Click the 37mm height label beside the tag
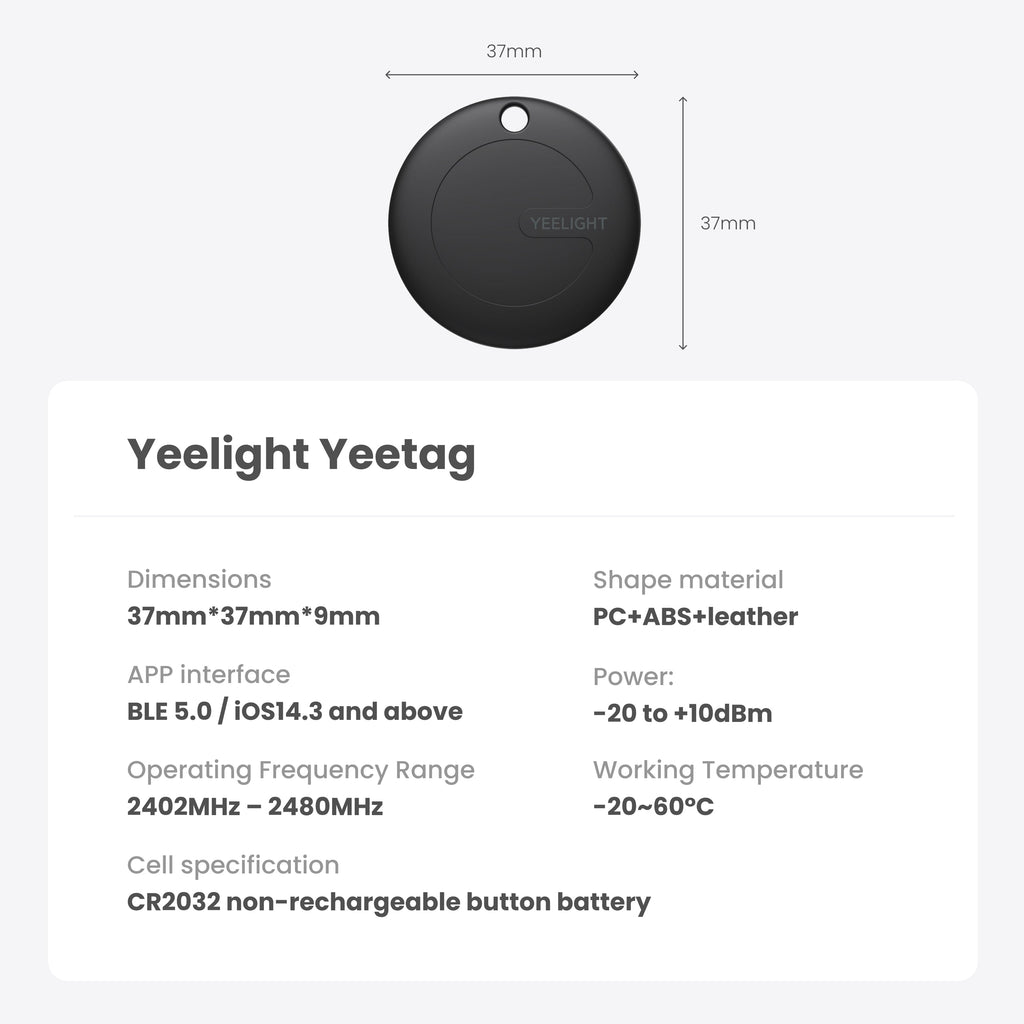 (728, 223)
